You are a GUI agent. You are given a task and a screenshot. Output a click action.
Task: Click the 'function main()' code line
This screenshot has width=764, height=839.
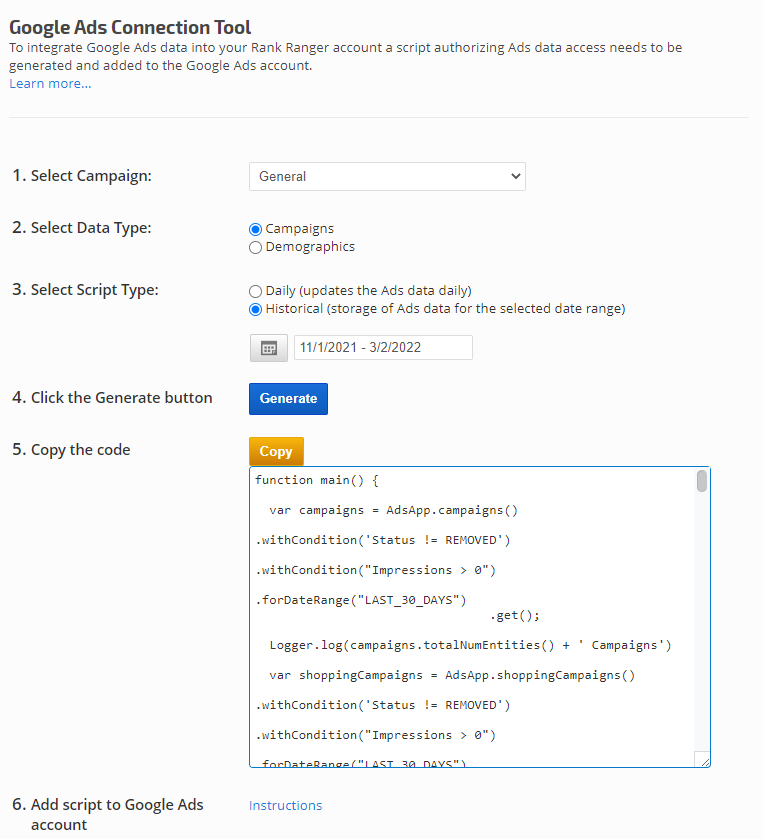point(317,480)
